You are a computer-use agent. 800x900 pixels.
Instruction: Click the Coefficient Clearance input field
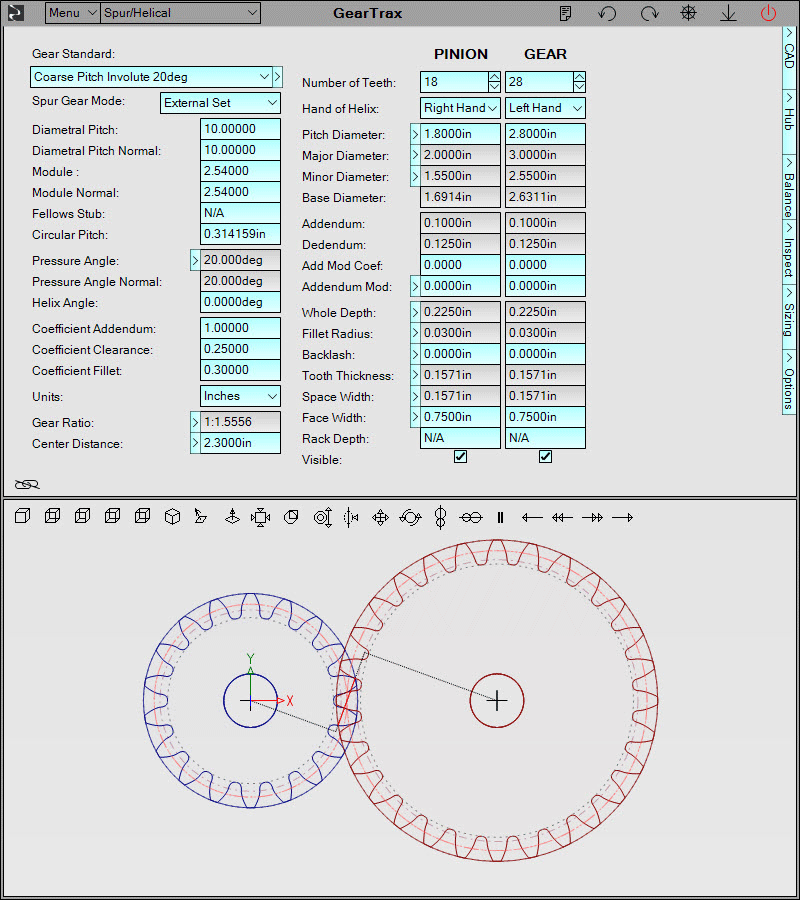tap(240, 349)
